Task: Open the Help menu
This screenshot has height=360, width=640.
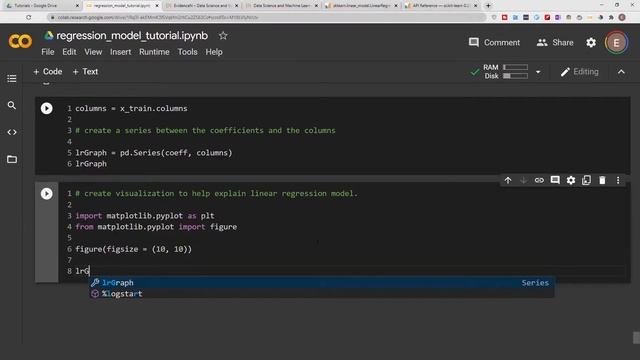Action: pos(214,52)
